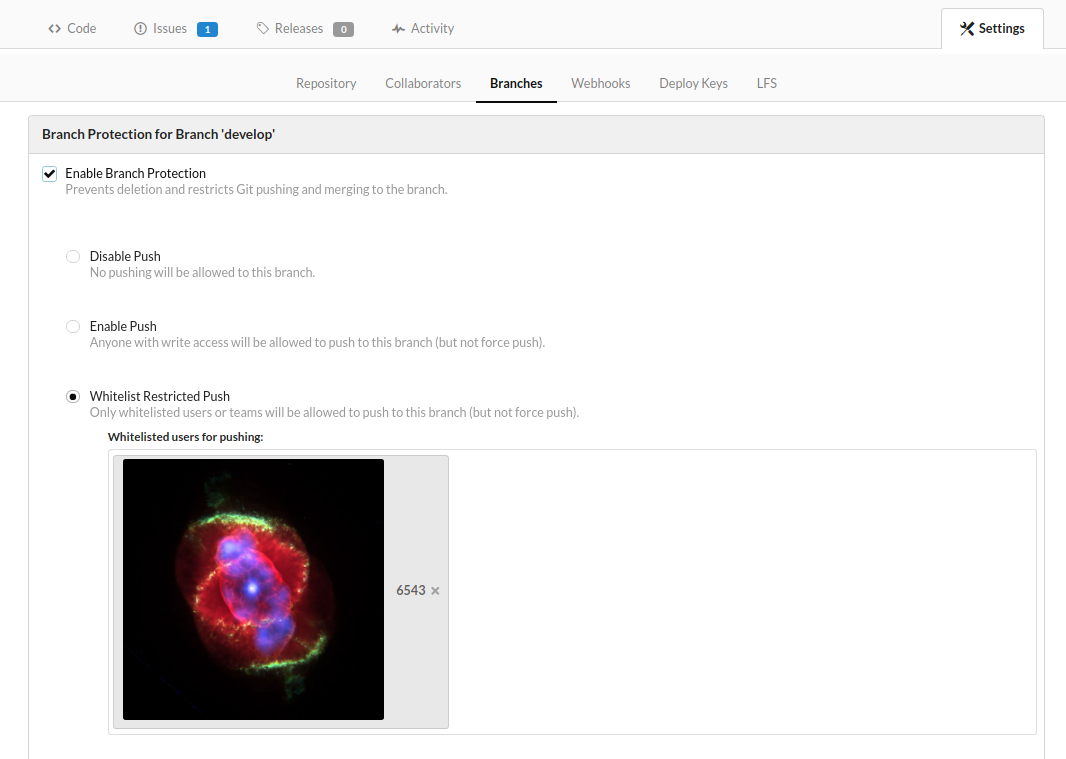
Task: Open the Releases tab
Action: (305, 29)
